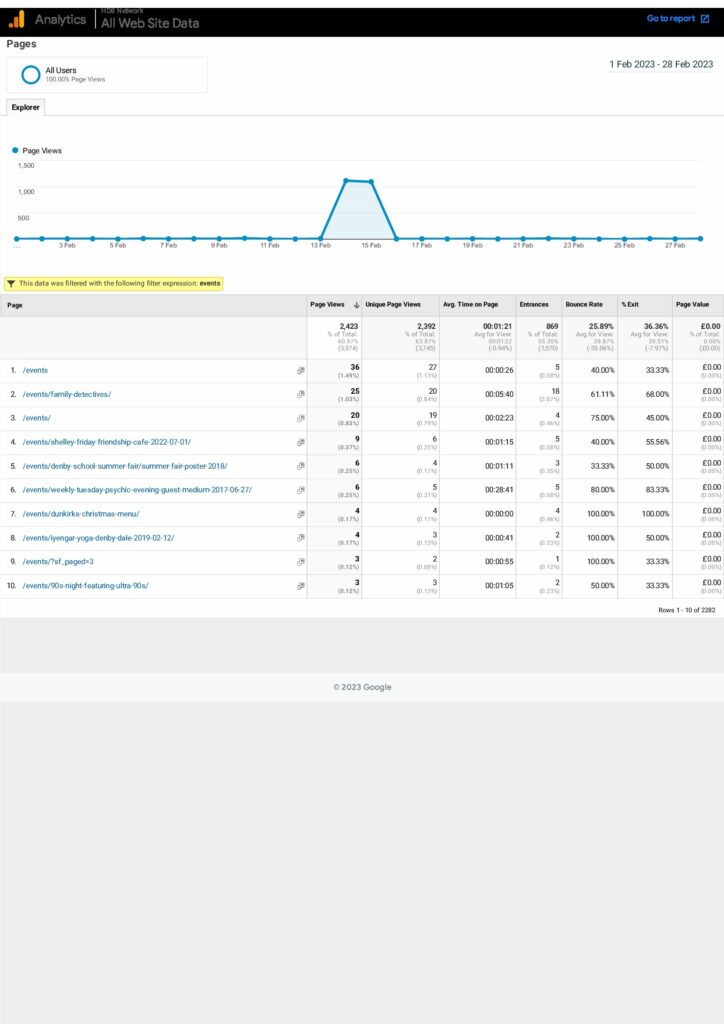
Task: Click the Page Views sort arrow
Action: point(356,305)
